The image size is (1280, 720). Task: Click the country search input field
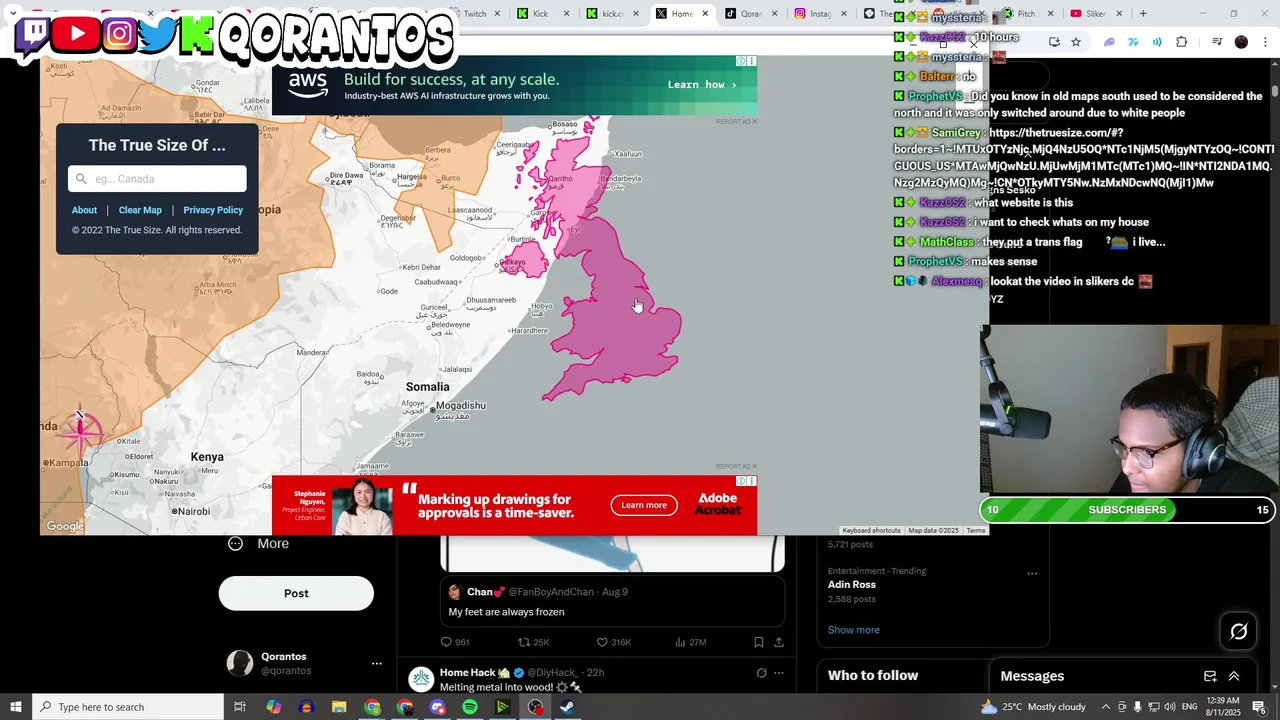pos(157,179)
